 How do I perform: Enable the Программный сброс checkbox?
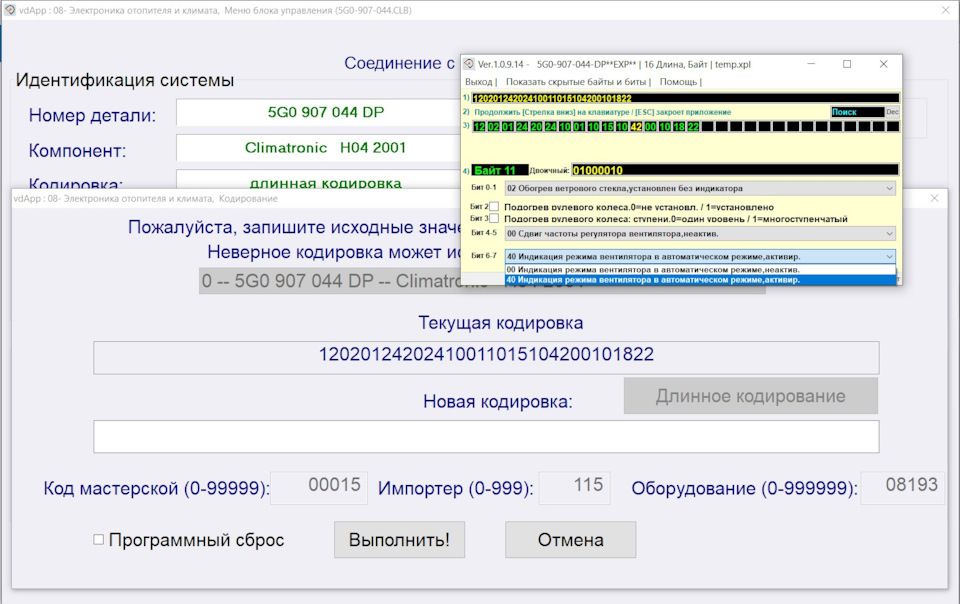[98, 540]
